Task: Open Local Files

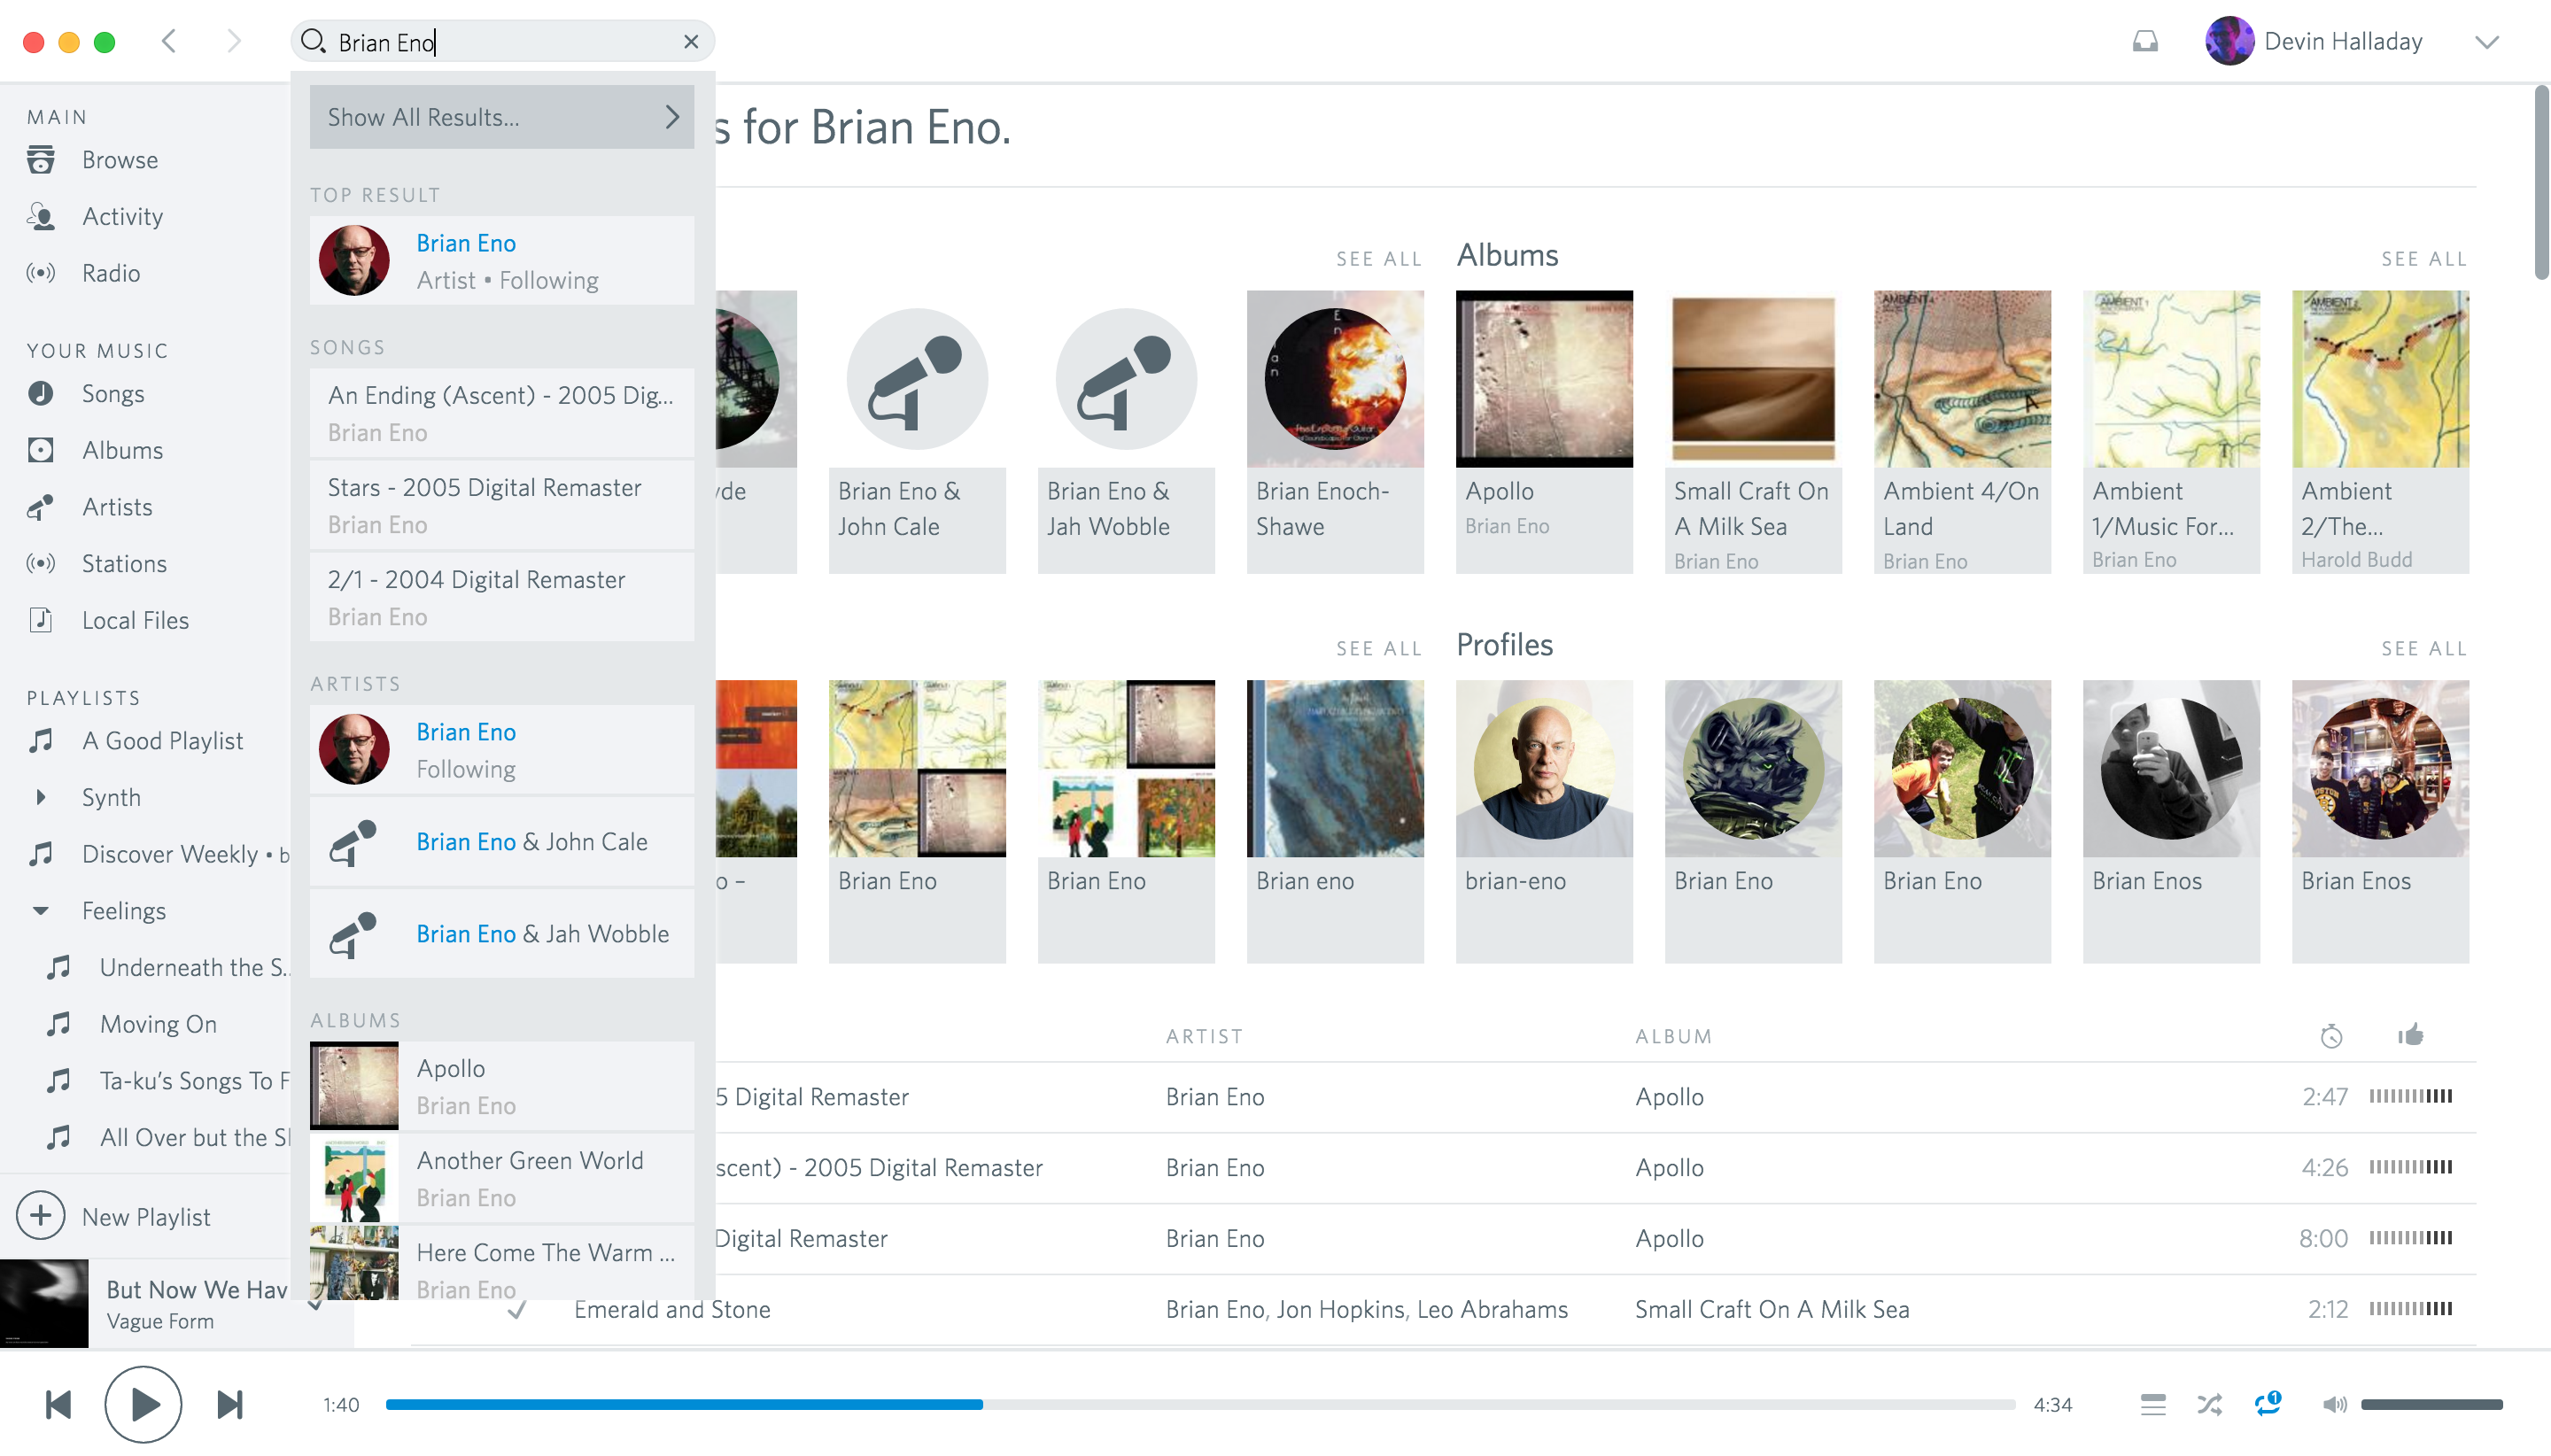Action: (41, 620)
